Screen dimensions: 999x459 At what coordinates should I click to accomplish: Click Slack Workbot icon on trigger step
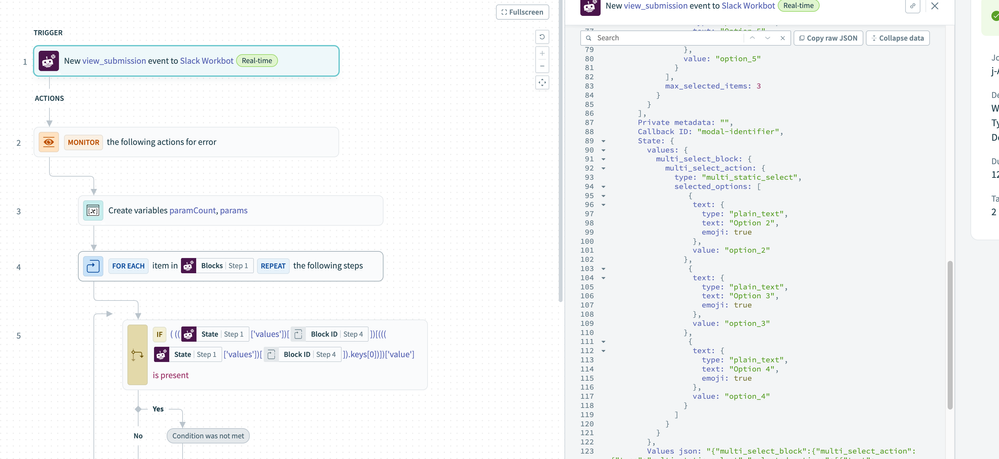point(49,61)
